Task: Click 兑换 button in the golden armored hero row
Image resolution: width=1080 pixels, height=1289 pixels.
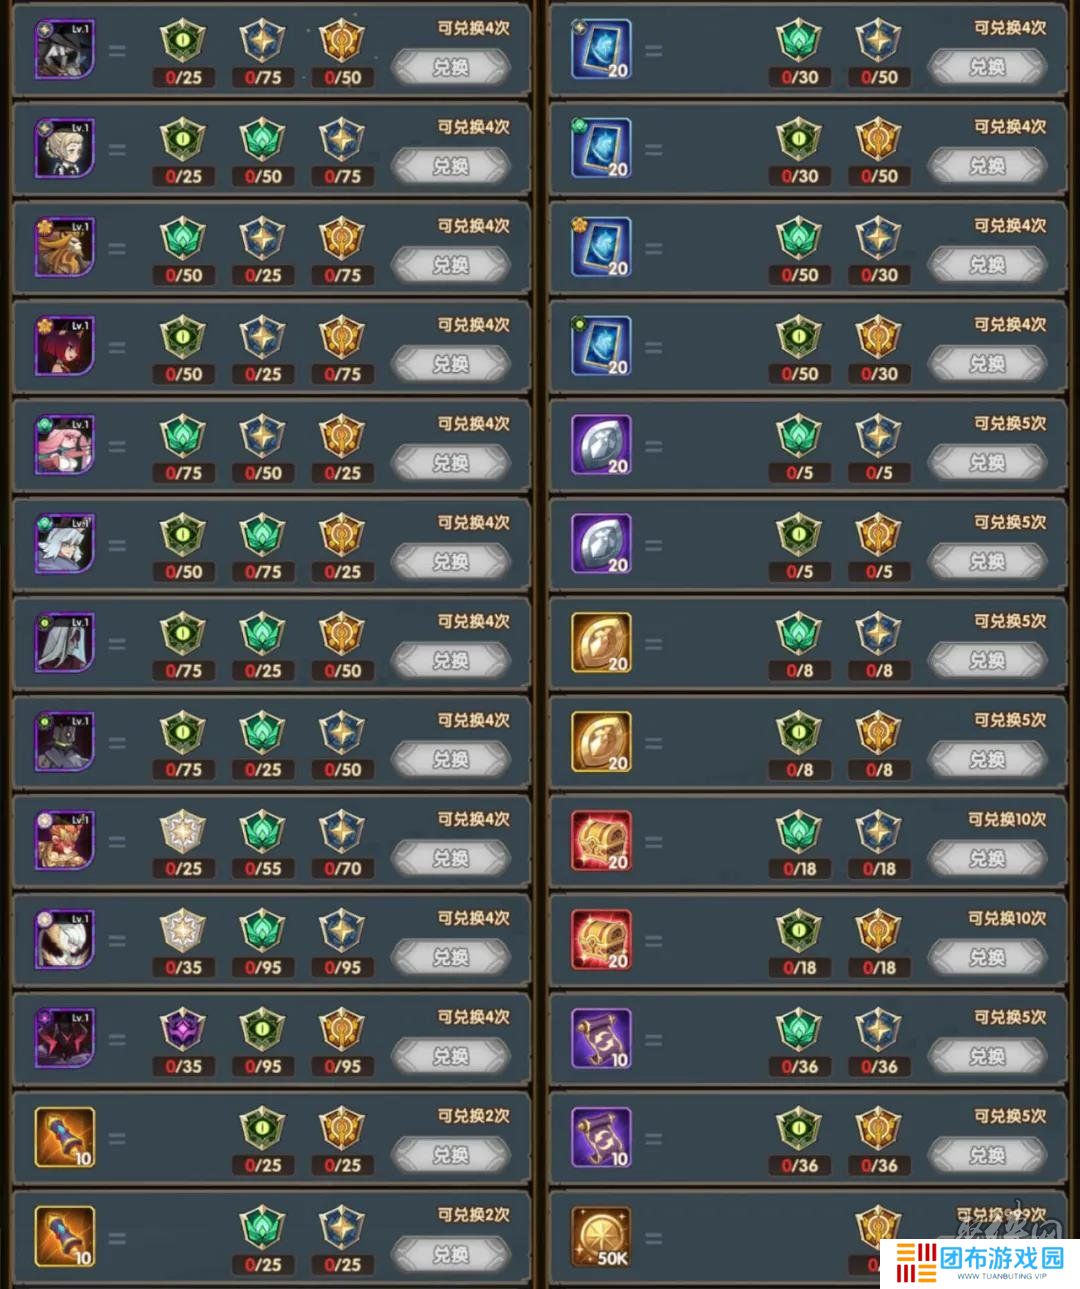Action: (x=451, y=859)
